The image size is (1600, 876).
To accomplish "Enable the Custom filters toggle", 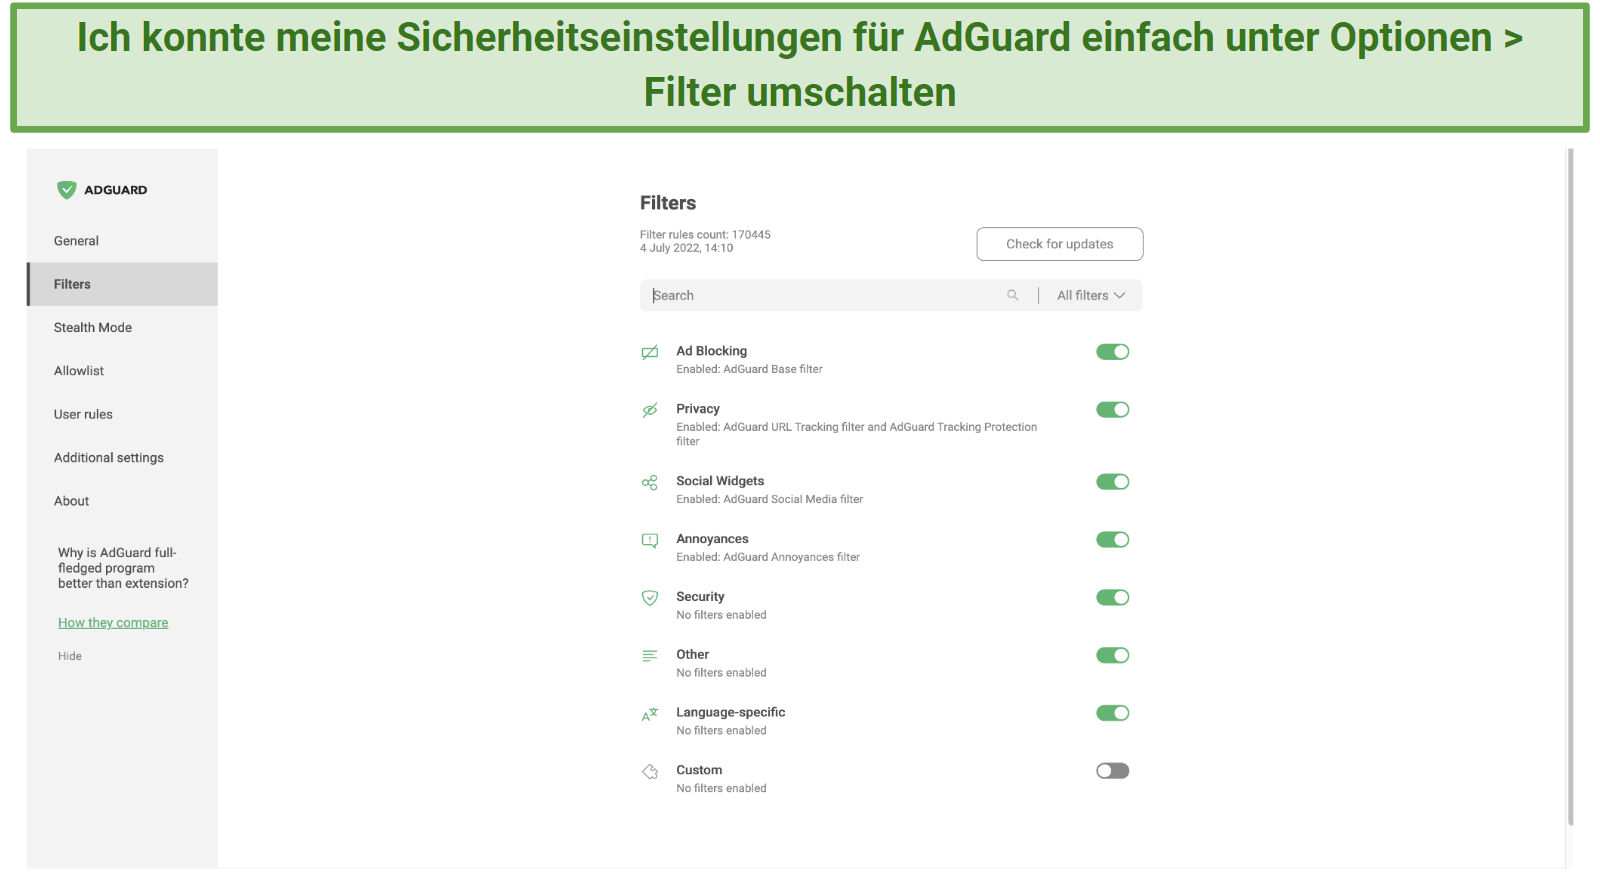I will tap(1112, 771).
